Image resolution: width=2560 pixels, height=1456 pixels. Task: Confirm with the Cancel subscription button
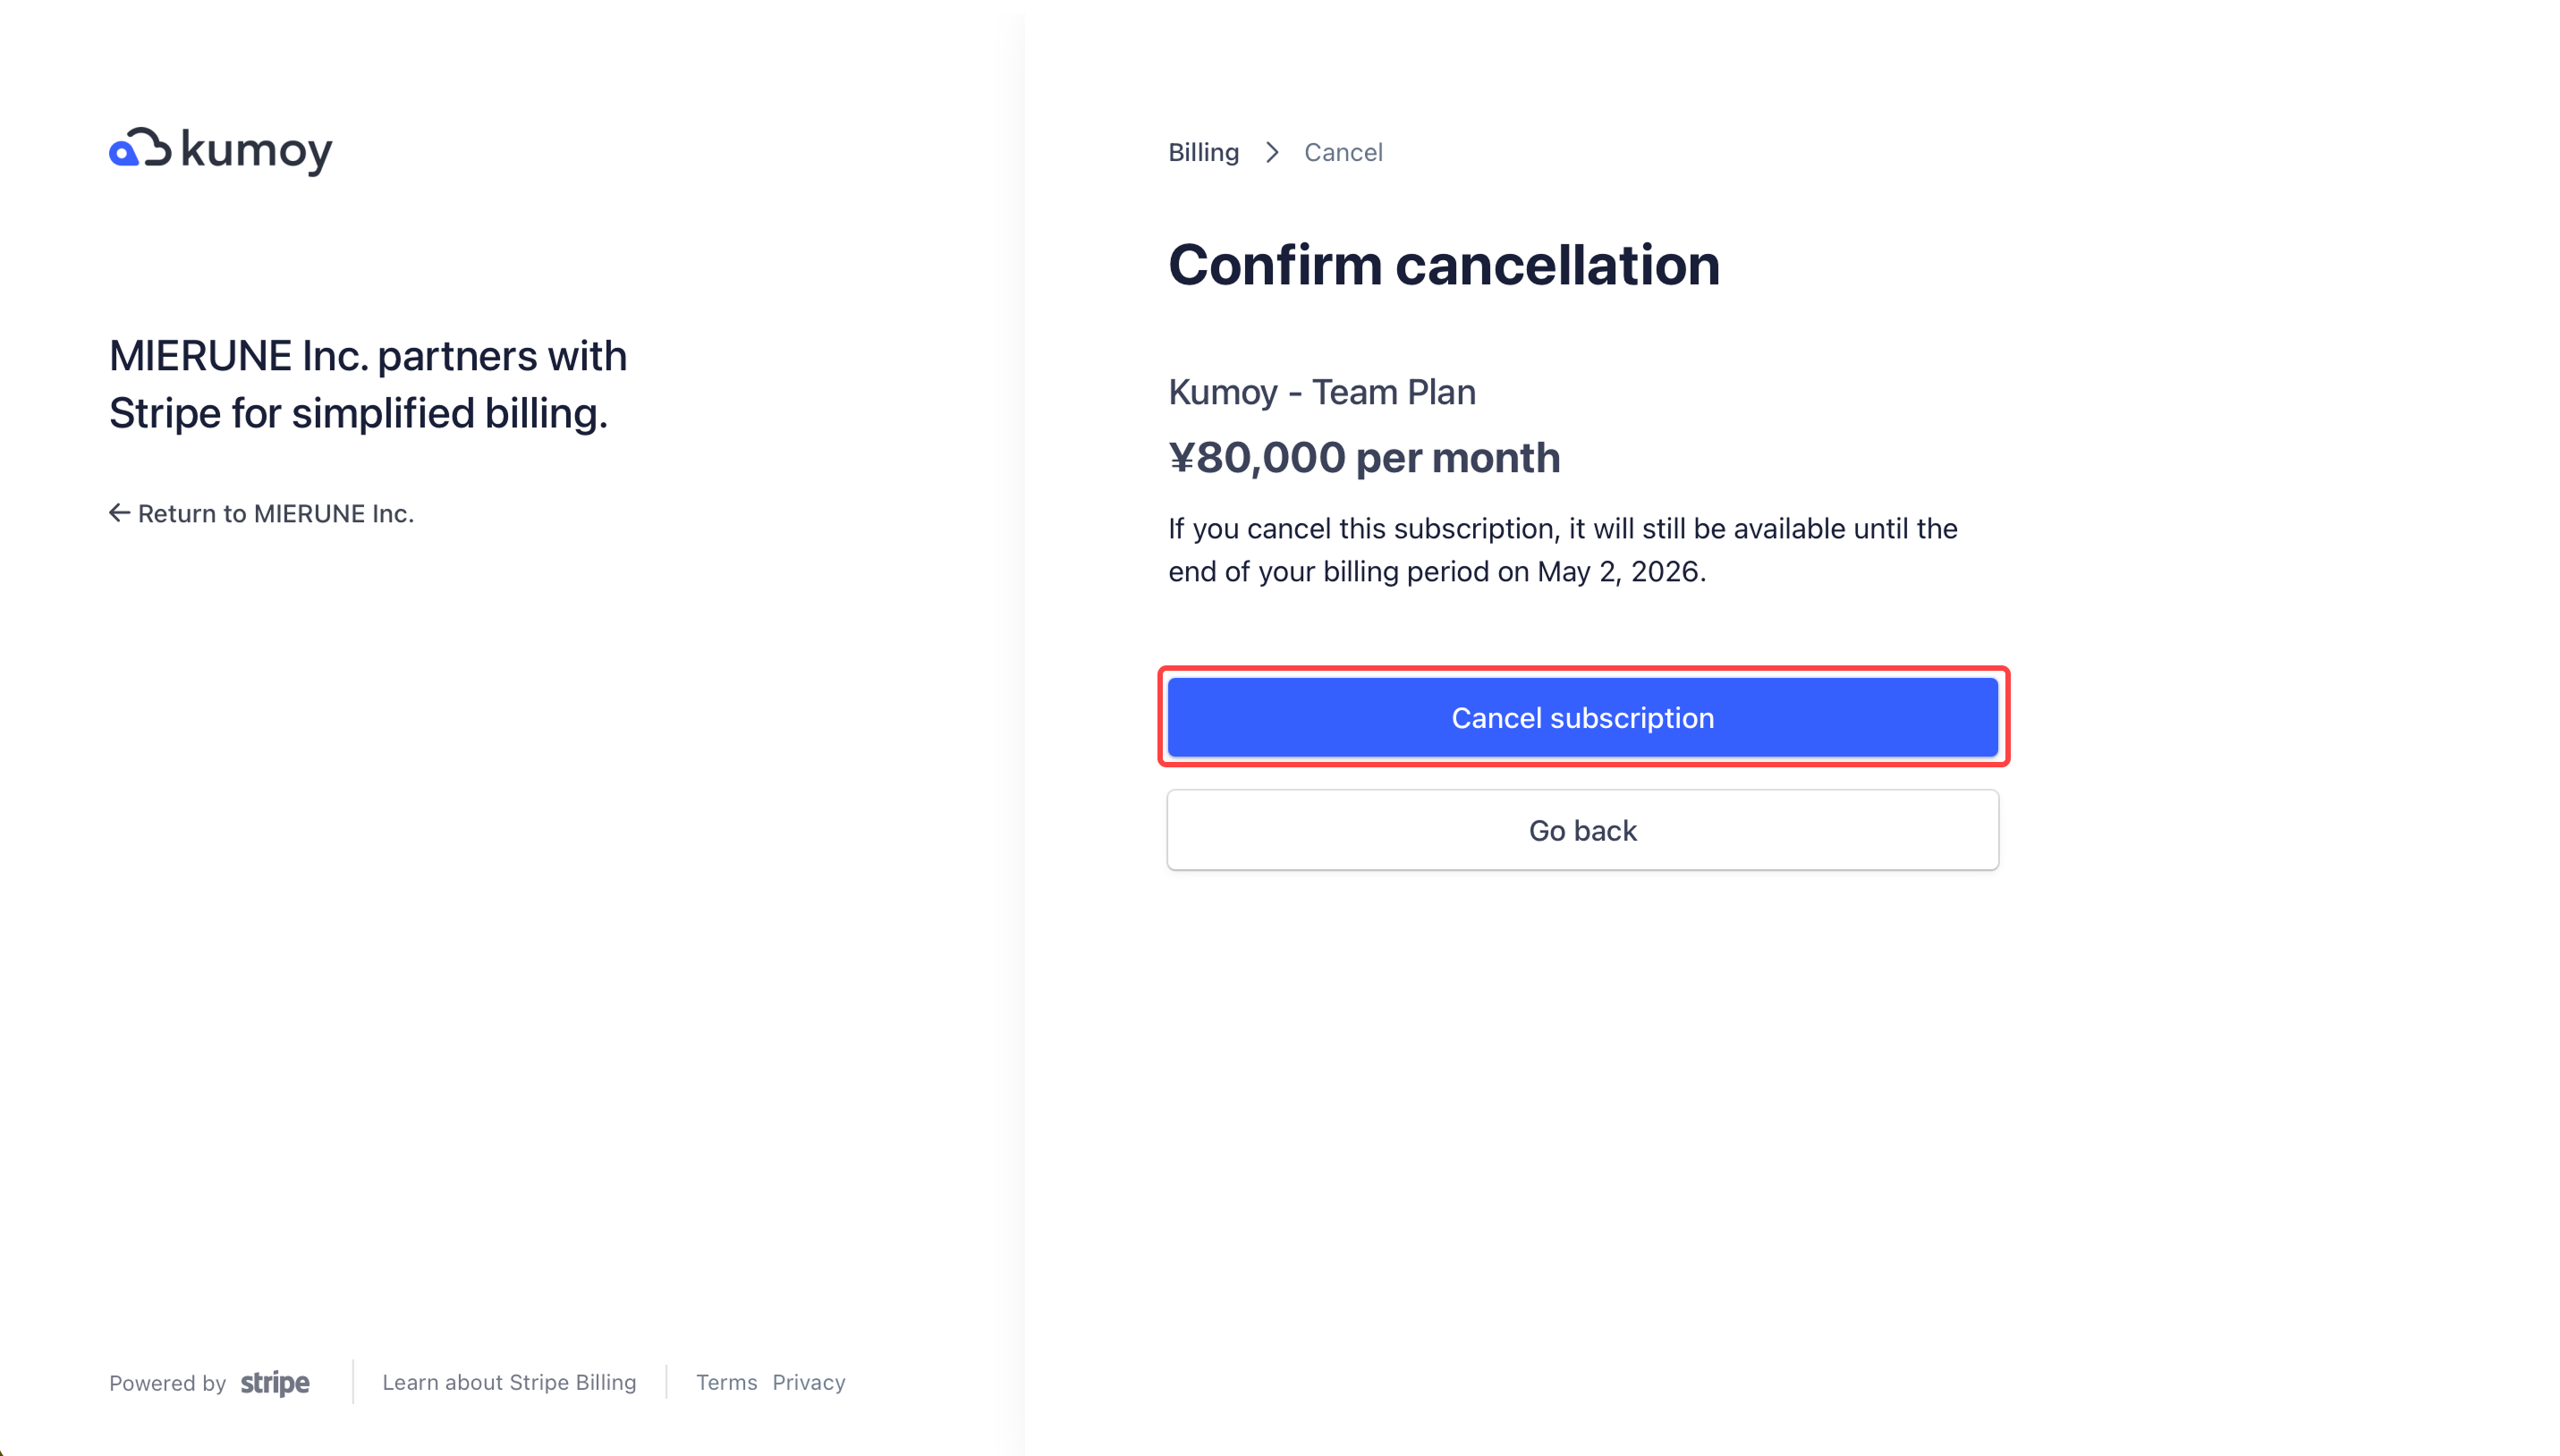1582,717
